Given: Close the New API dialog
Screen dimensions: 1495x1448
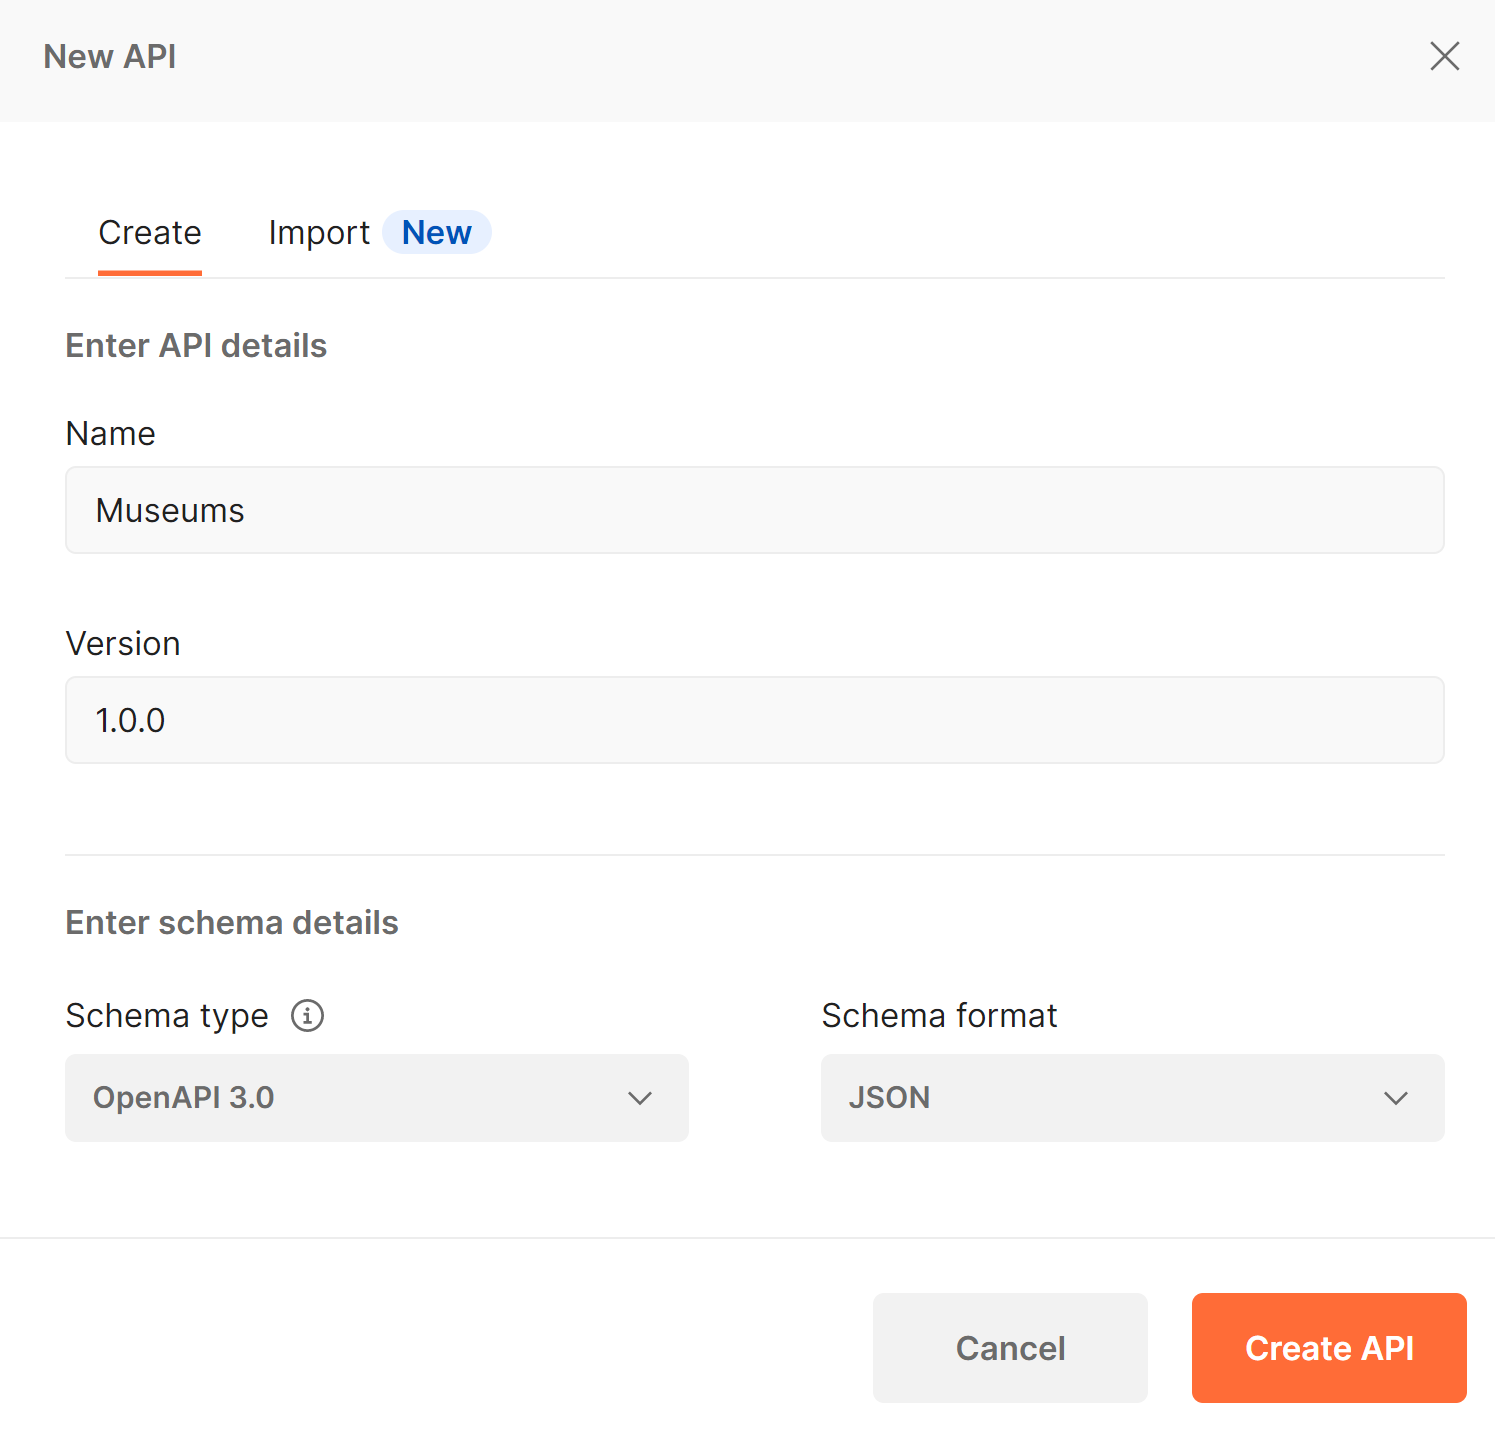Looking at the screenshot, I should [x=1444, y=56].
